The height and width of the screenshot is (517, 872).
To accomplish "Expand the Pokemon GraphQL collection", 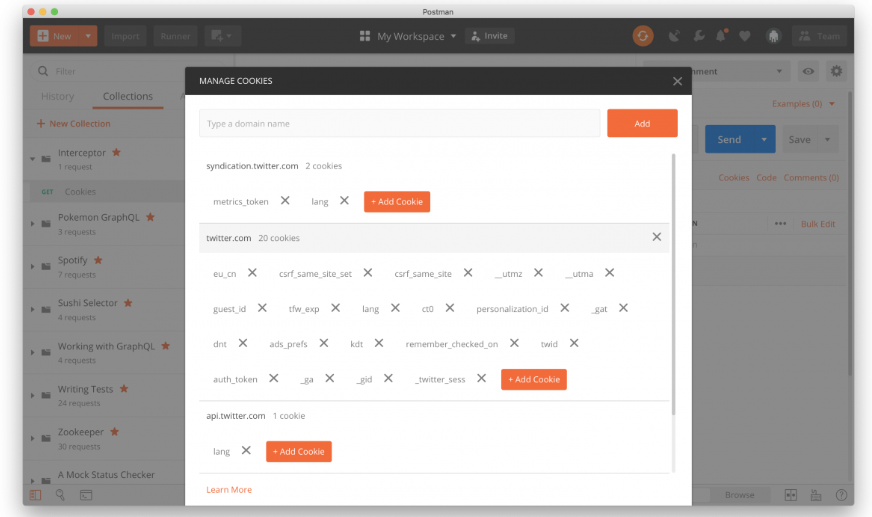I will [x=32, y=223].
